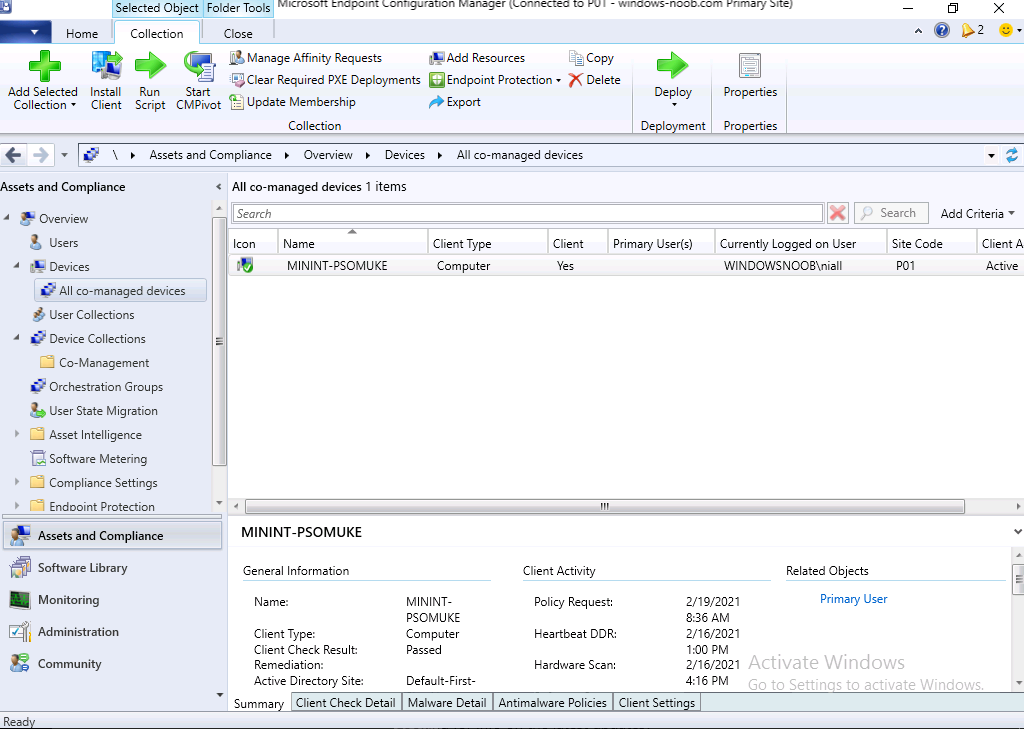Open the Malware Detail tab
This screenshot has width=1024, height=729.
point(447,703)
